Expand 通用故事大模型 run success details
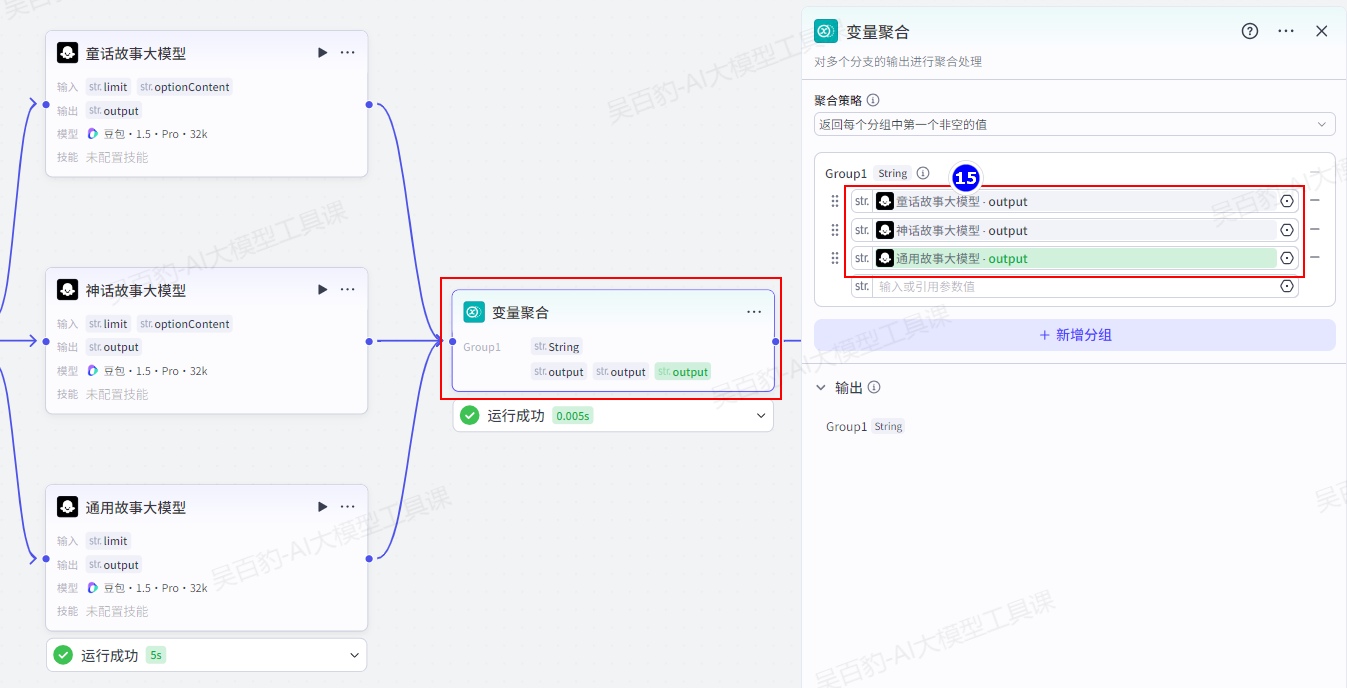This screenshot has height=688, width=1347. [354, 656]
